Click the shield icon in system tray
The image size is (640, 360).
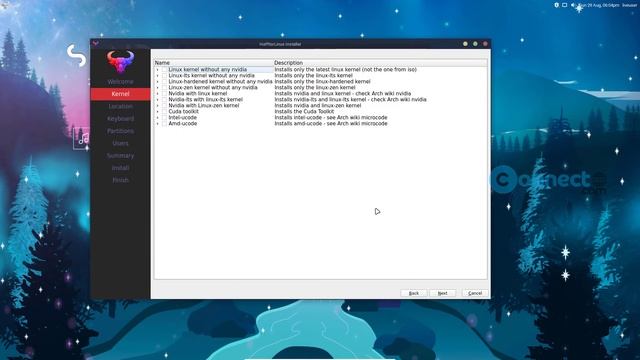(x=556, y=5)
